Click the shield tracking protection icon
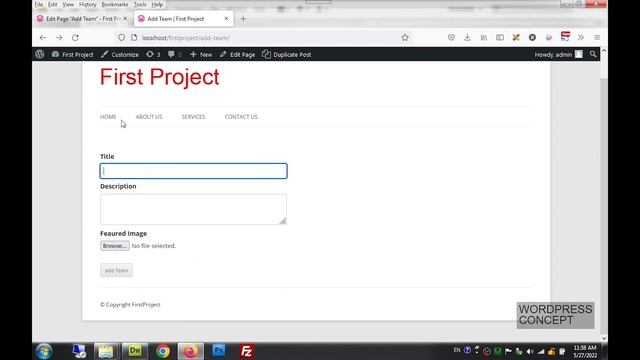The height and width of the screenshot is (360, 640). [121, 38]
